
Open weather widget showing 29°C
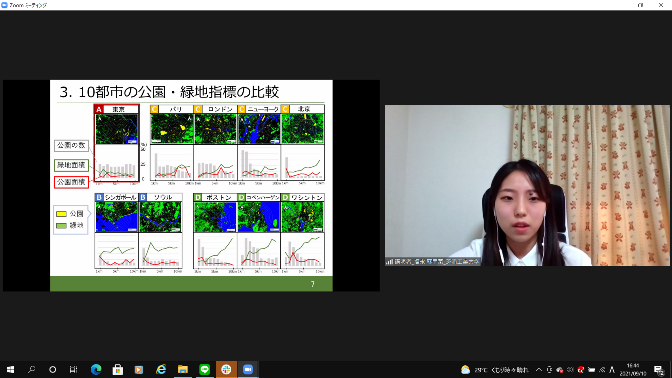(495, 370)
